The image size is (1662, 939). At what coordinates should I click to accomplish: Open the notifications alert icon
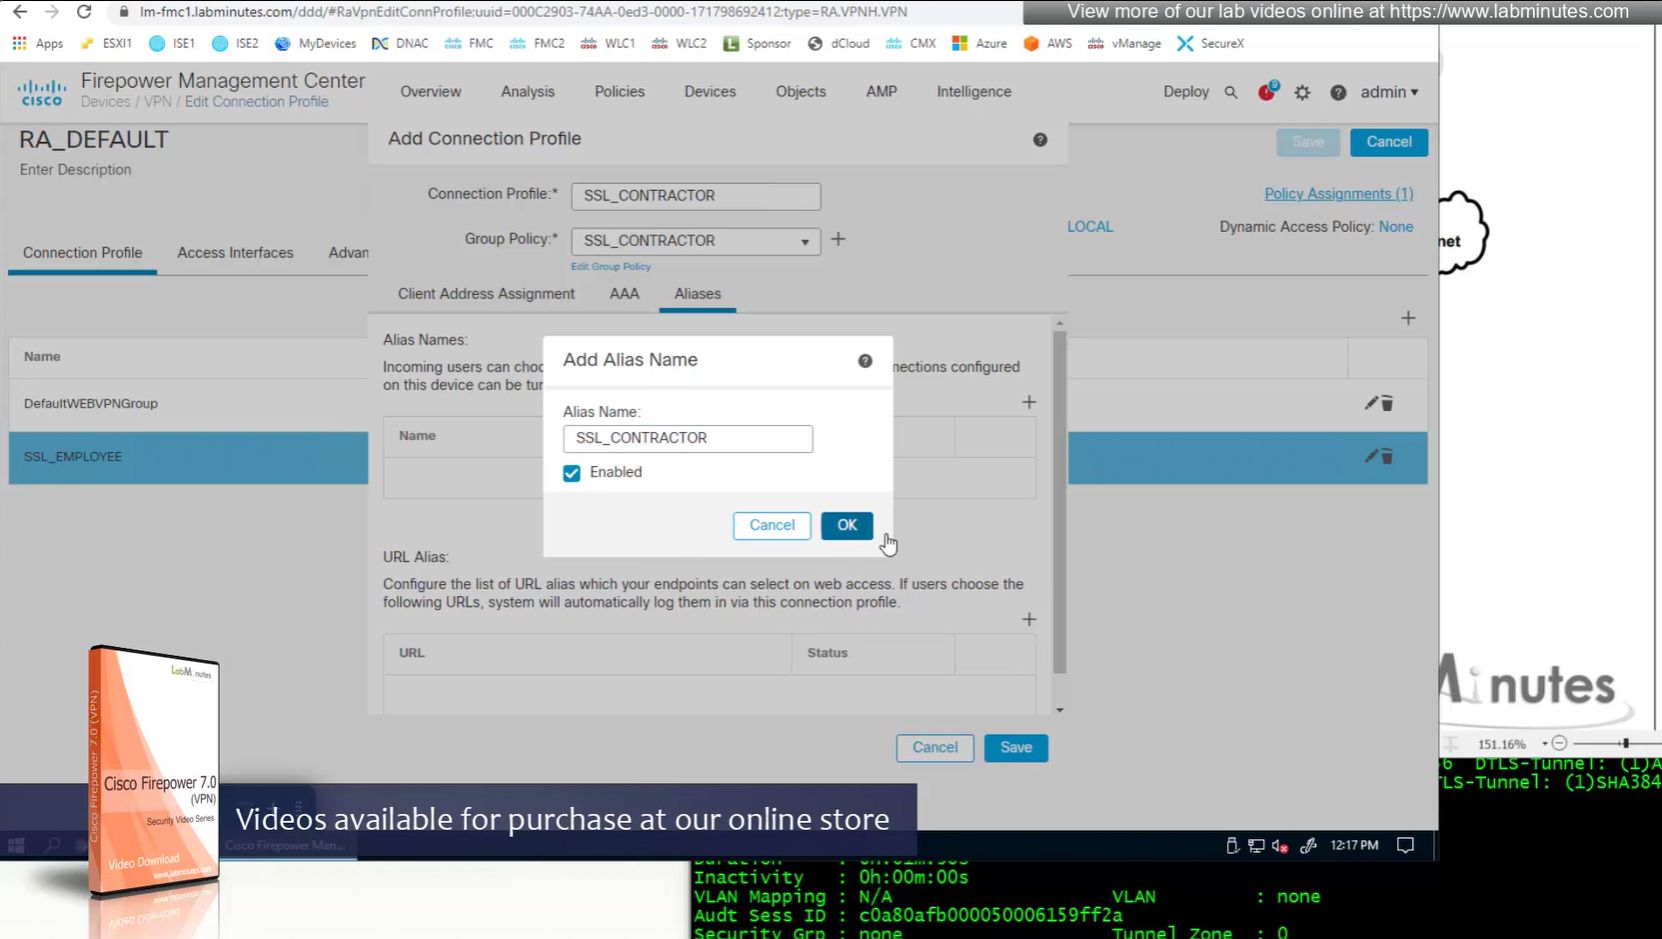click(1266, 92)
